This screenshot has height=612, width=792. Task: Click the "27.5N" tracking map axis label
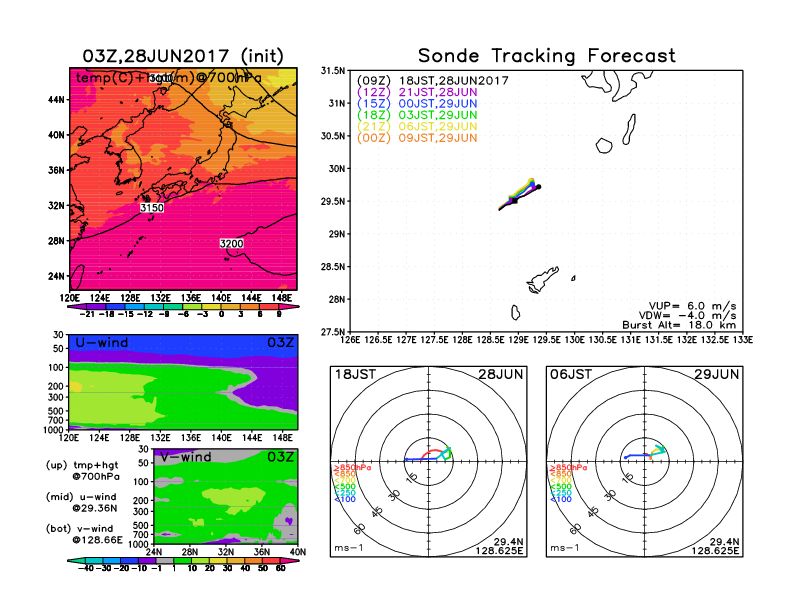pos(333,332)
